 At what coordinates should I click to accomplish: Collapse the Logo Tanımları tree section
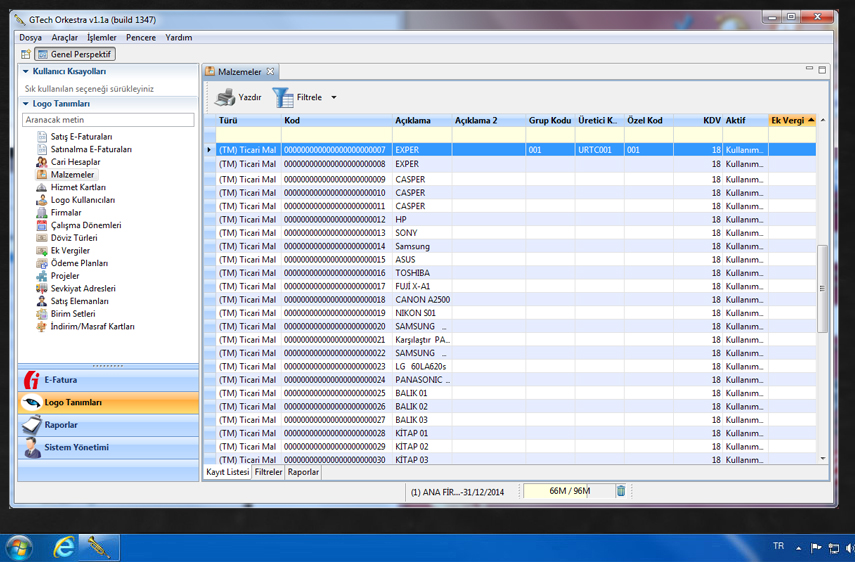[x=26, y=104]
